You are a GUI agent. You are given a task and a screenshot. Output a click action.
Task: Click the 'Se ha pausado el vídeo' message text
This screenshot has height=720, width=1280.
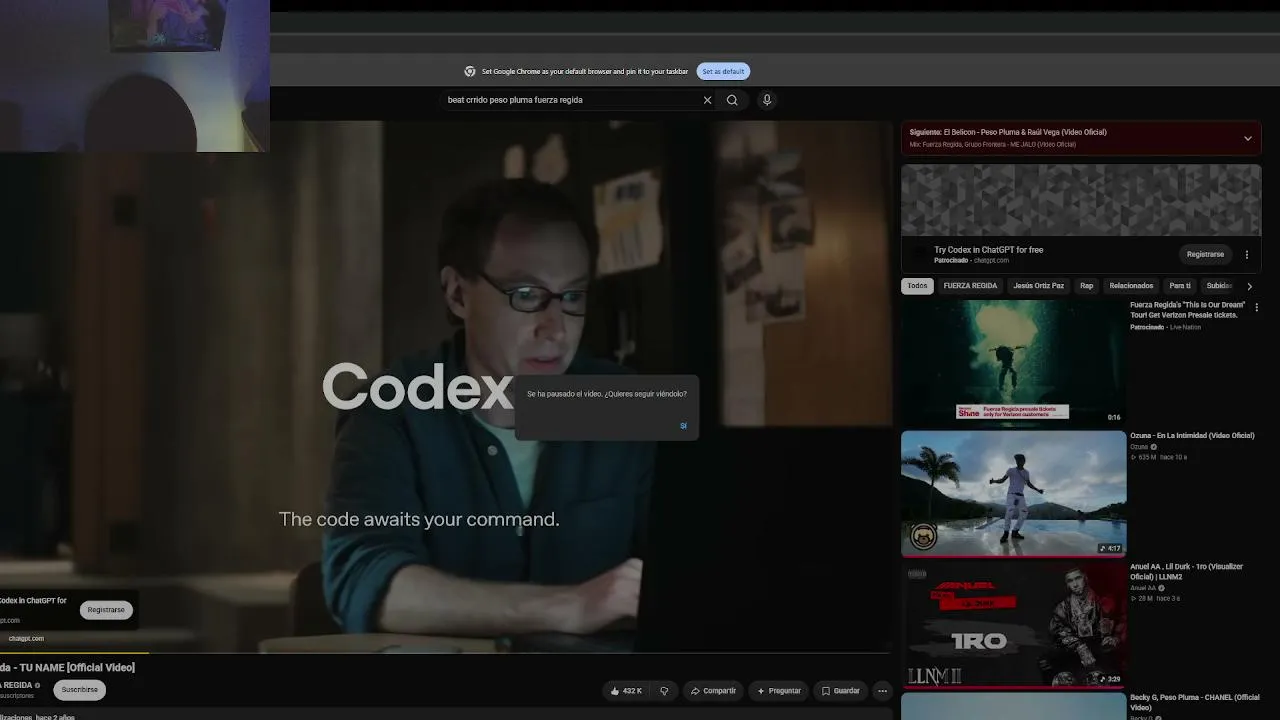point(607,394)
